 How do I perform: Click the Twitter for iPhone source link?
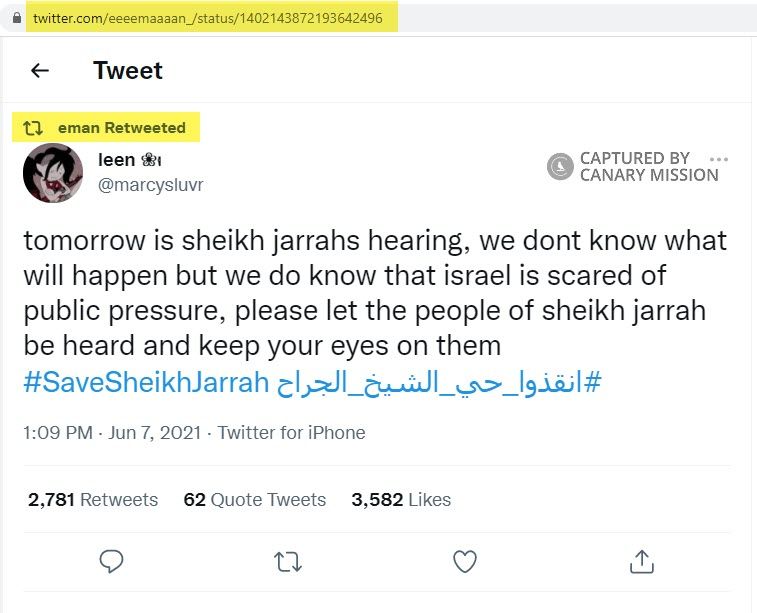(x=291, y=433)
